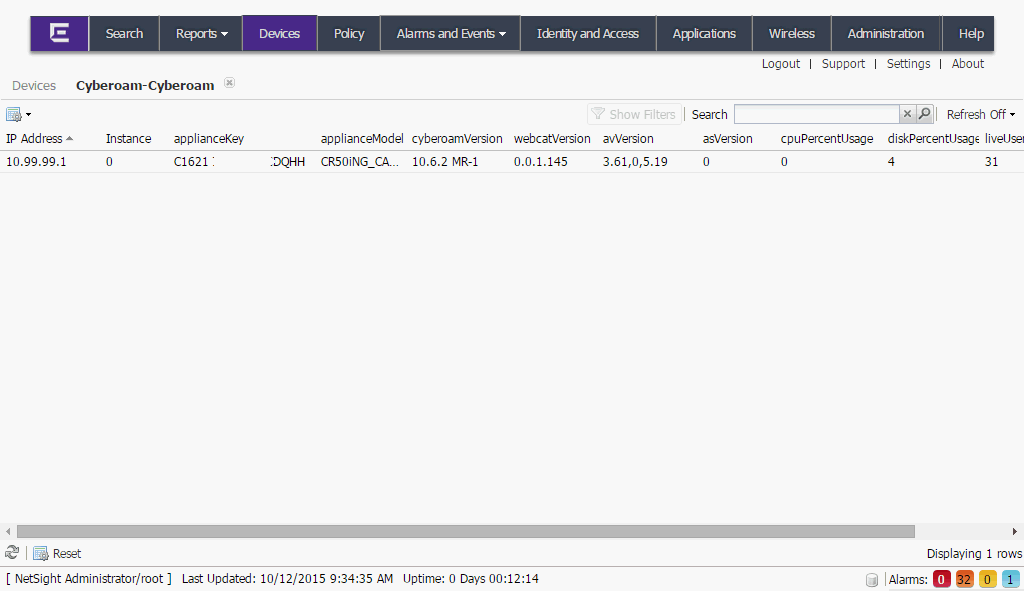Open the Settings link

pos(908,63)
